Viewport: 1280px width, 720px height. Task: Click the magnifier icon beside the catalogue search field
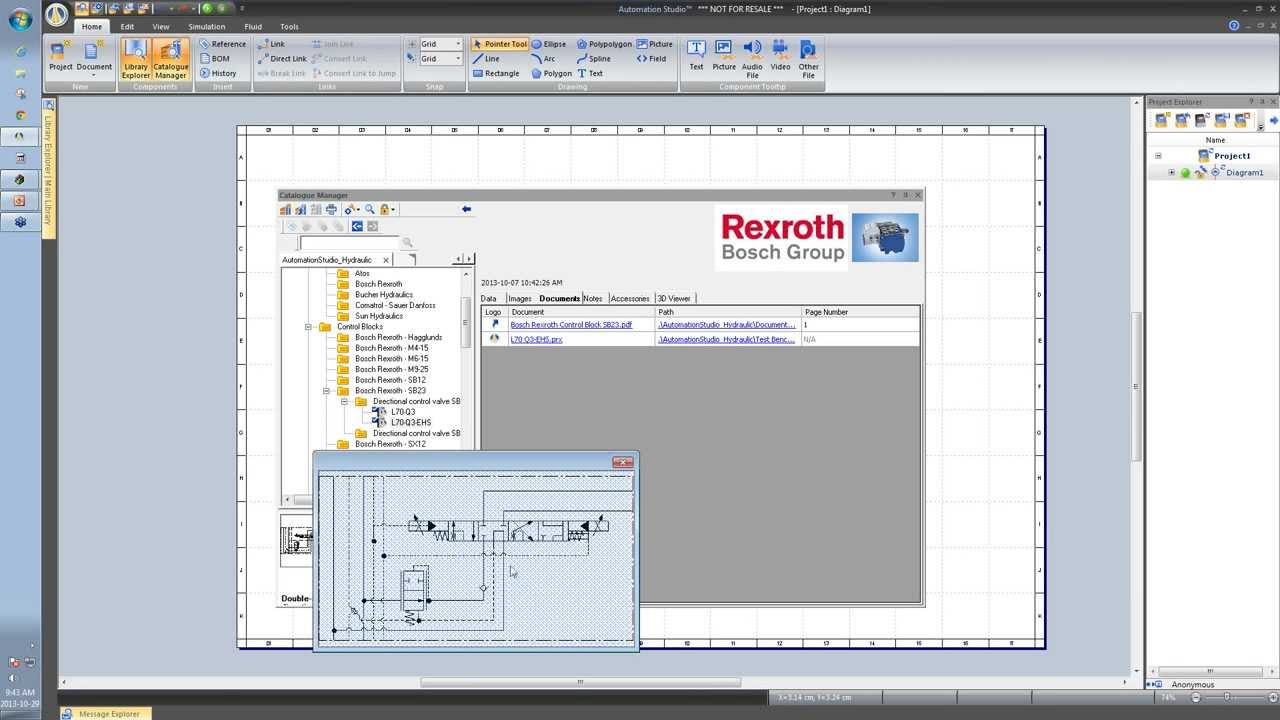point(407,243)
